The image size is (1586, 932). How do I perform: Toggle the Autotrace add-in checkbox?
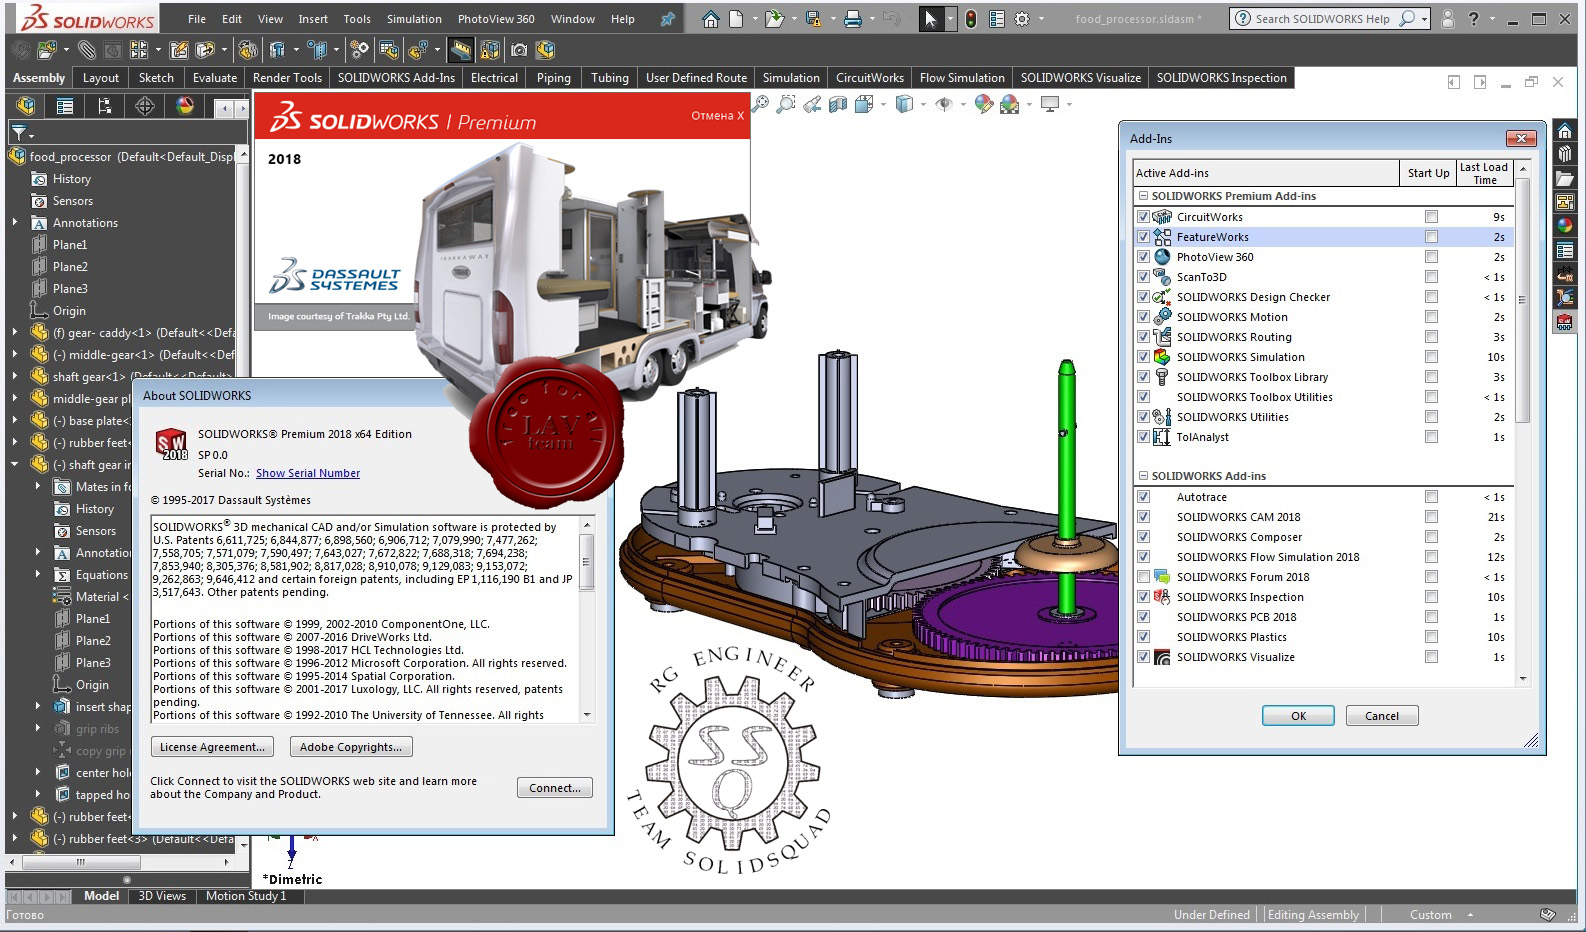pos(1143,497)
